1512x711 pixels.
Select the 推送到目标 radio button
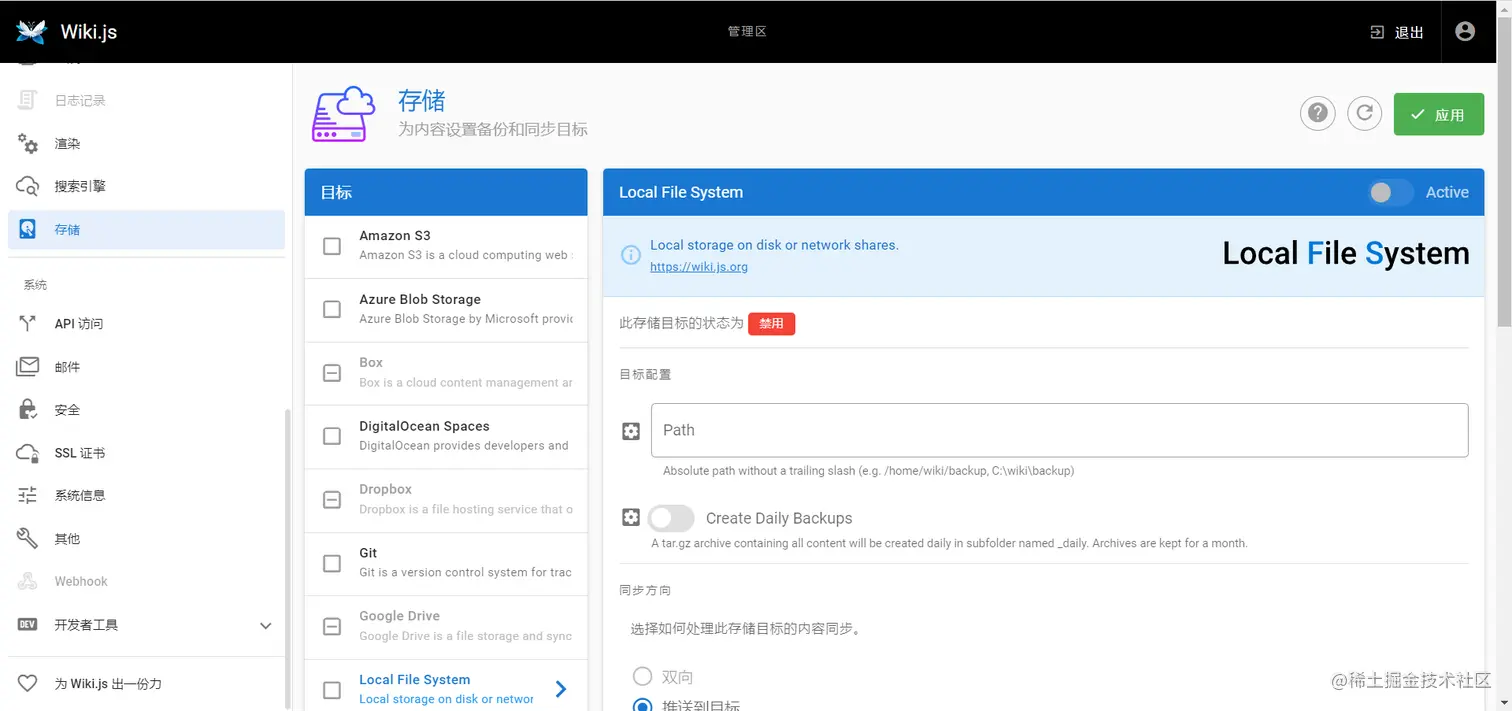pos(642,704)
